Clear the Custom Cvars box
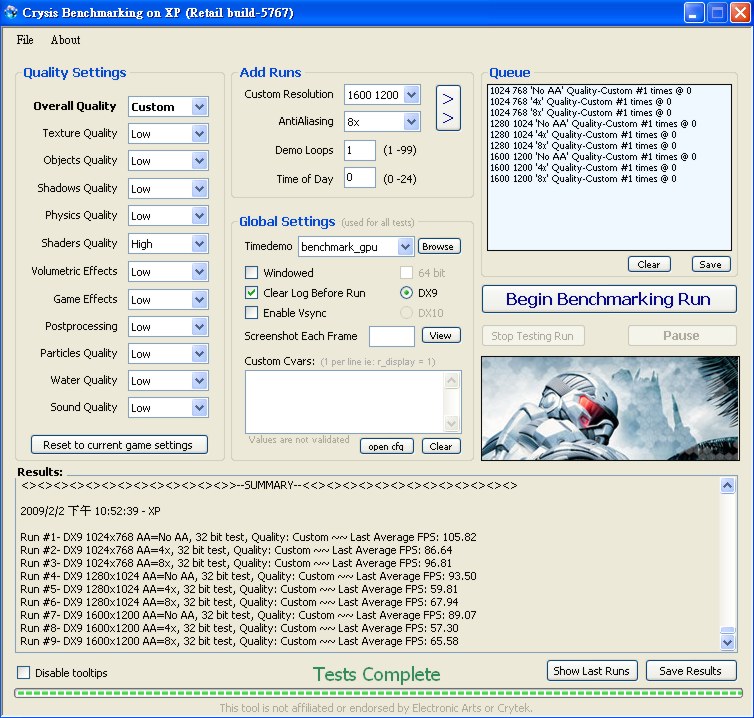Screen dimensions: 754x718 pyautogui.click(x=441, y=446)
